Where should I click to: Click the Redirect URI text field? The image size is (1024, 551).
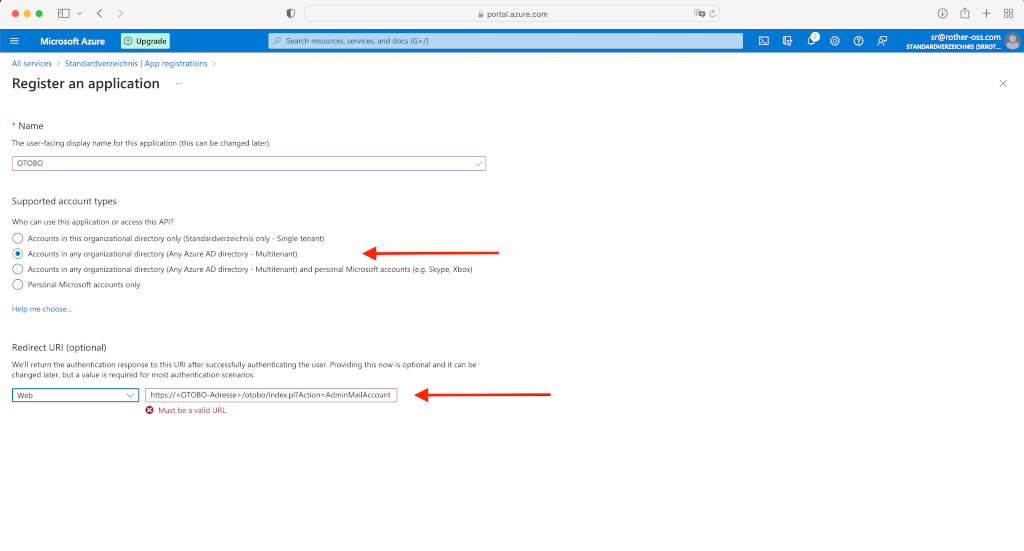point(271,395)
